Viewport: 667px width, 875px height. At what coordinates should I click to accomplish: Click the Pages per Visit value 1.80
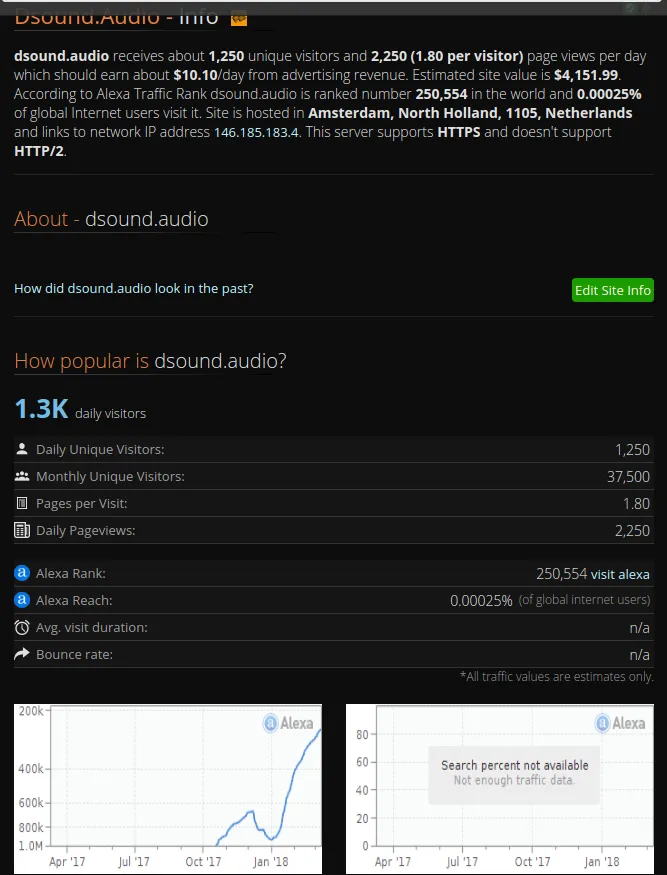(x=636, y=504)
